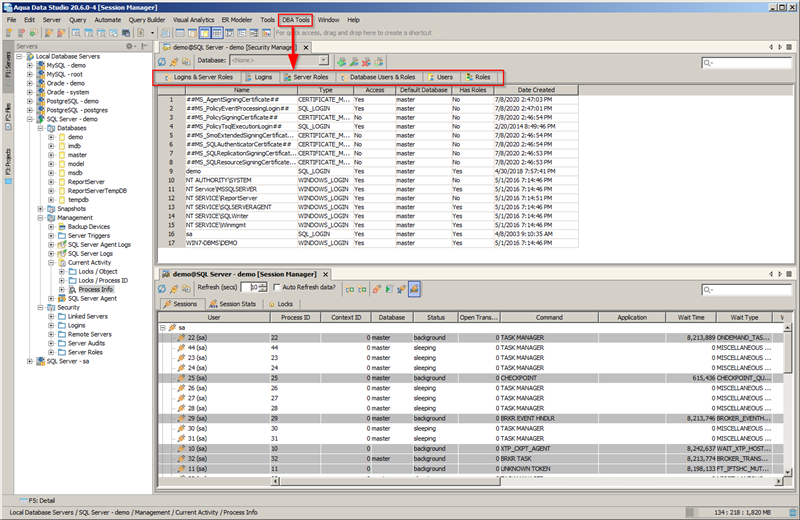Click the grid view toolbar icon in main toolbar
The image size is (800, 520).
click(217, 33)
